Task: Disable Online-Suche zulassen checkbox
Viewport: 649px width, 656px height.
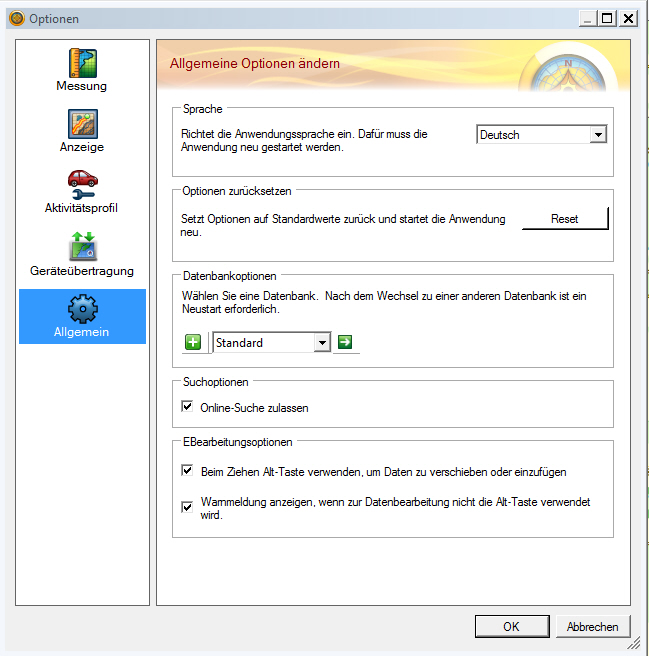Action: click(187, 407)
